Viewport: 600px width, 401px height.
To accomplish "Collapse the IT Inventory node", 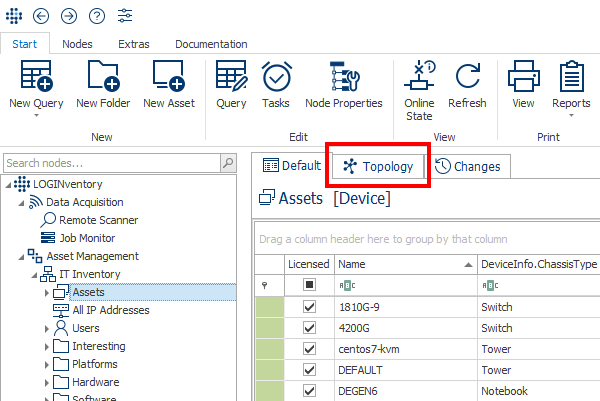I will pos(34,275).
